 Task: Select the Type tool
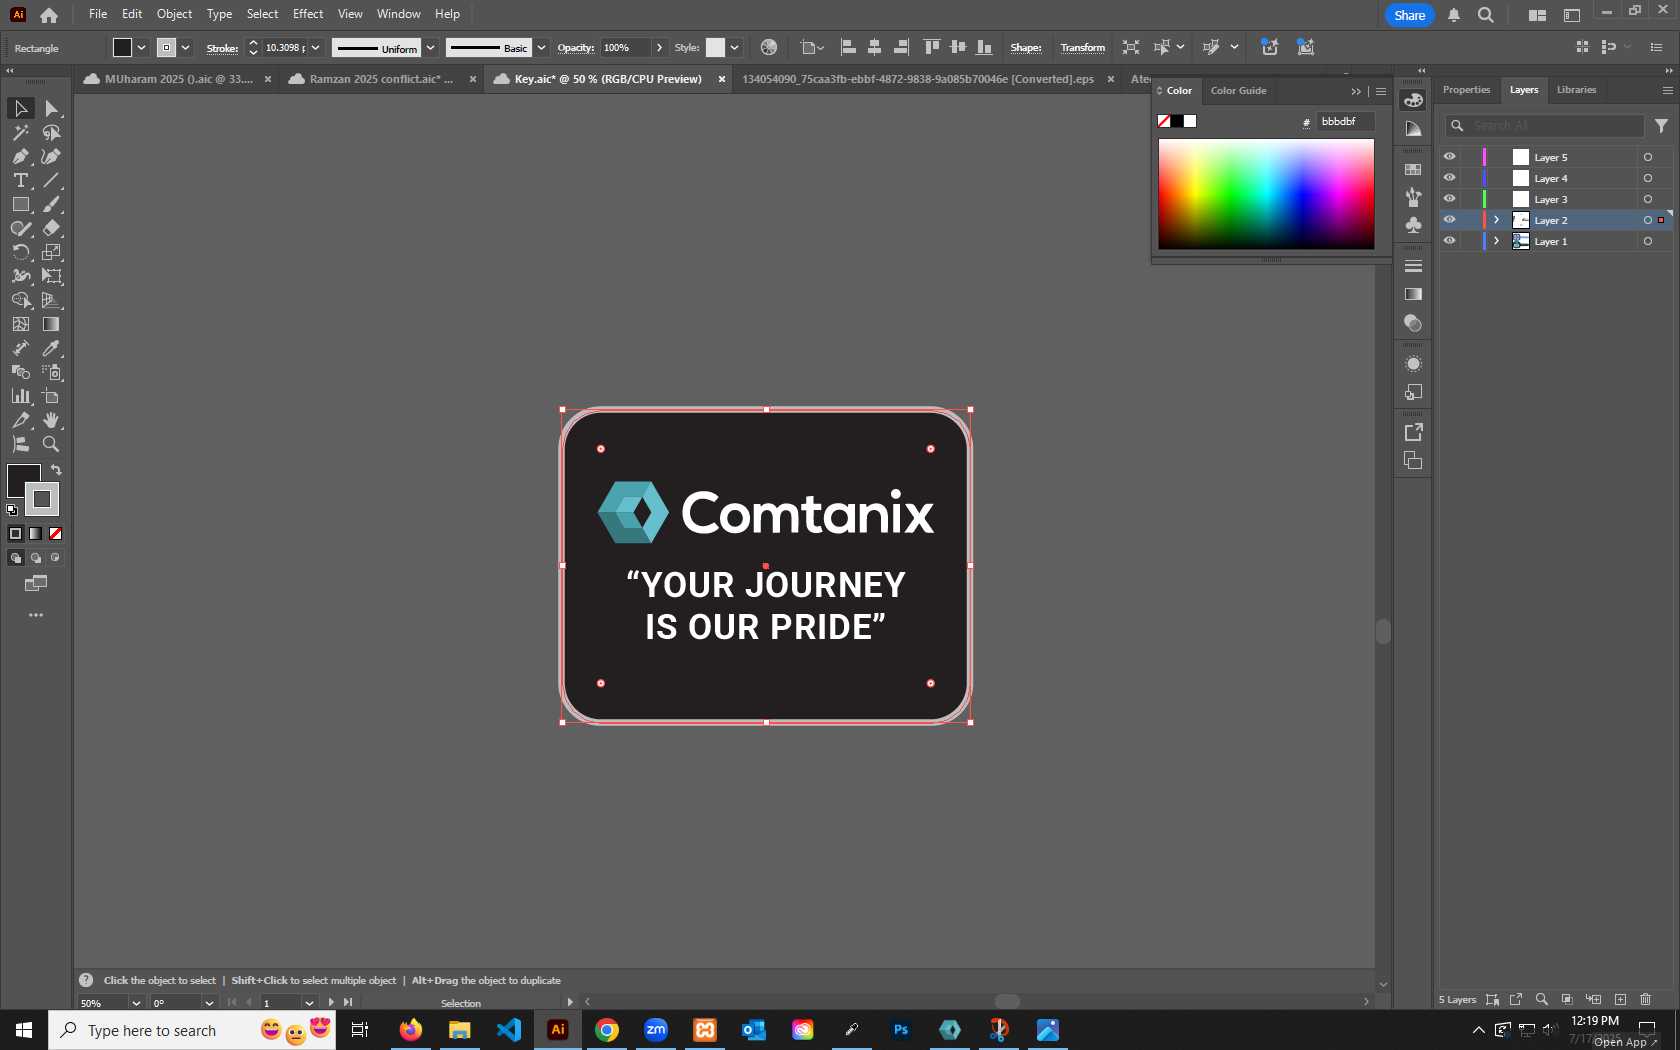click(x=20, y=180)
